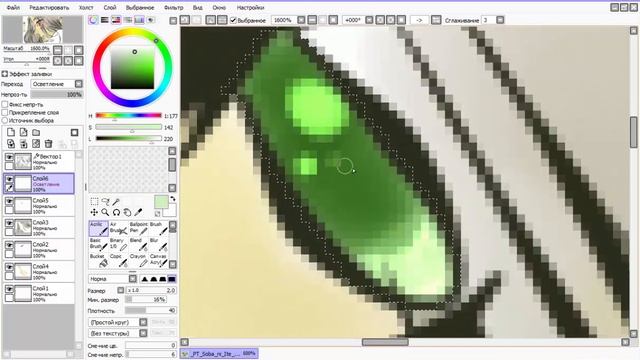The image size is (640, 360).
Task: Choose the Ballpoint Pen tool
Action: (138, 229)
